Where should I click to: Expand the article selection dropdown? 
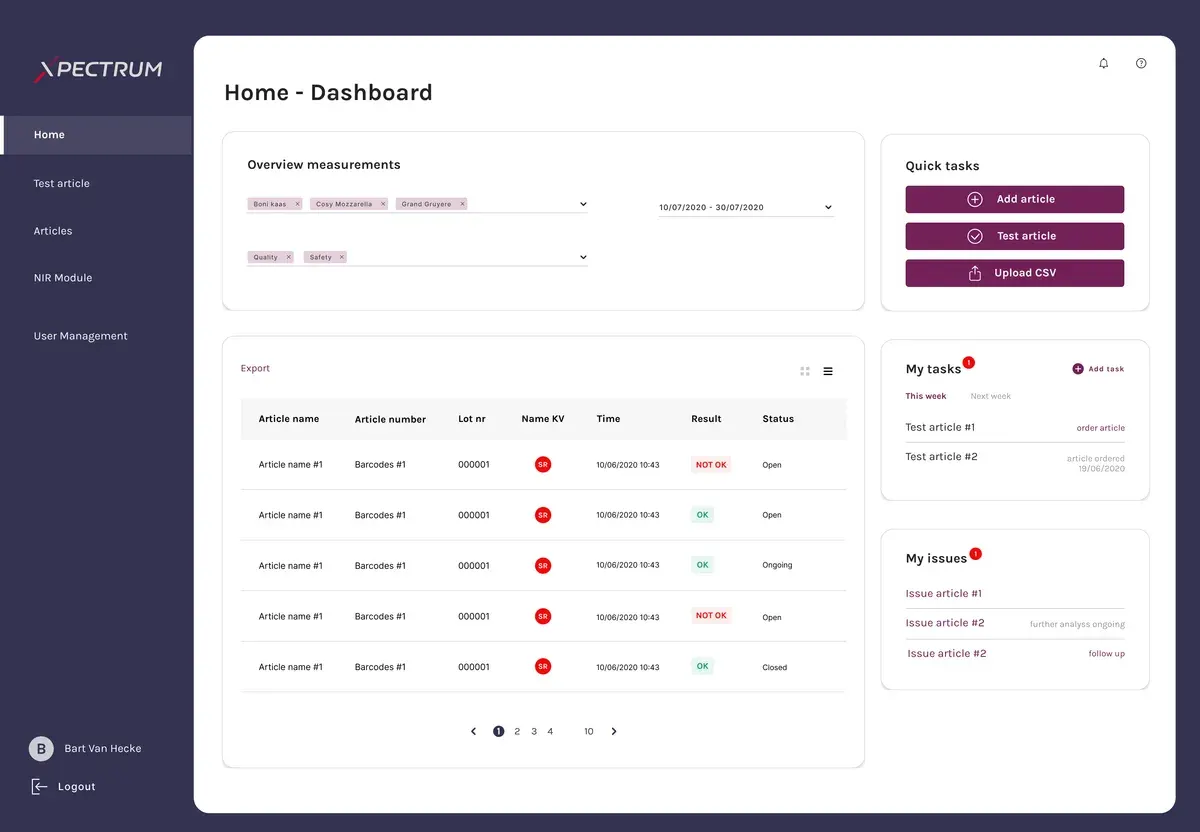583,204
